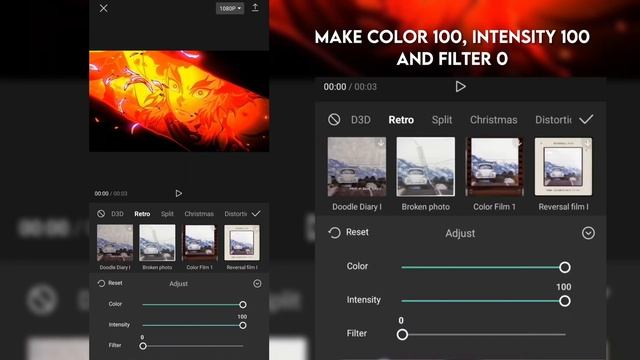The image size is (640, 360).
Task: Click the Intensity slider handle in the enlarged panel
Action: pos(565,301)
